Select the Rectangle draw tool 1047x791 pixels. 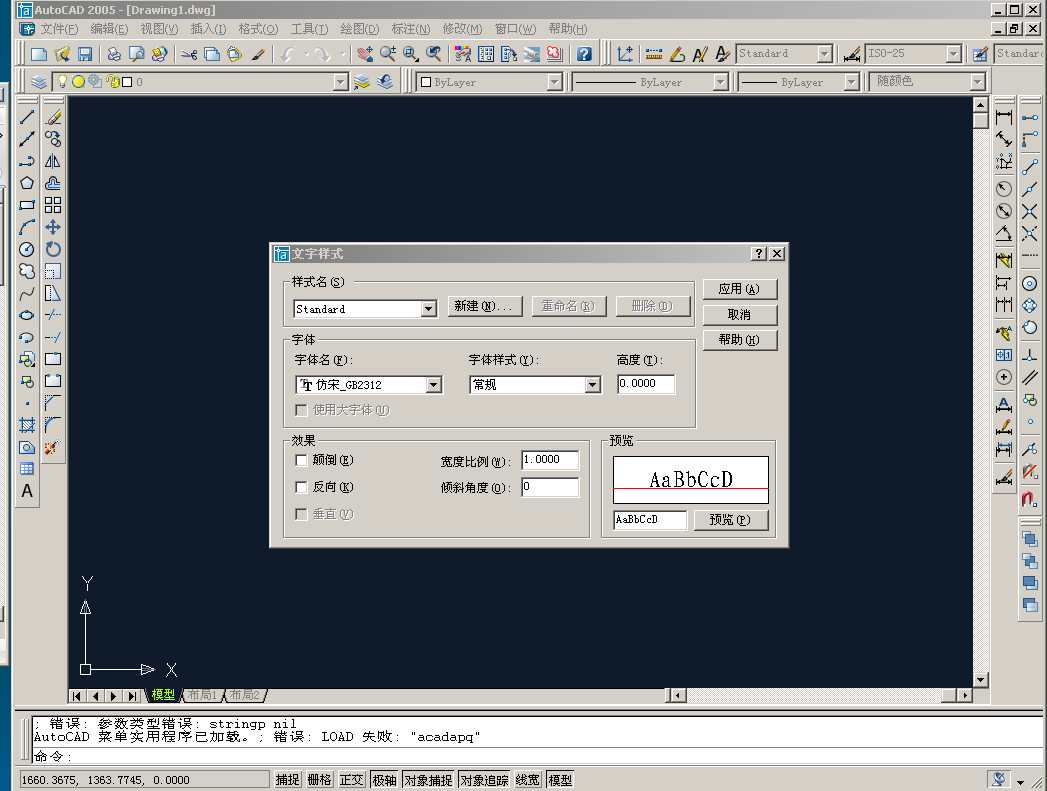point(27,205)
